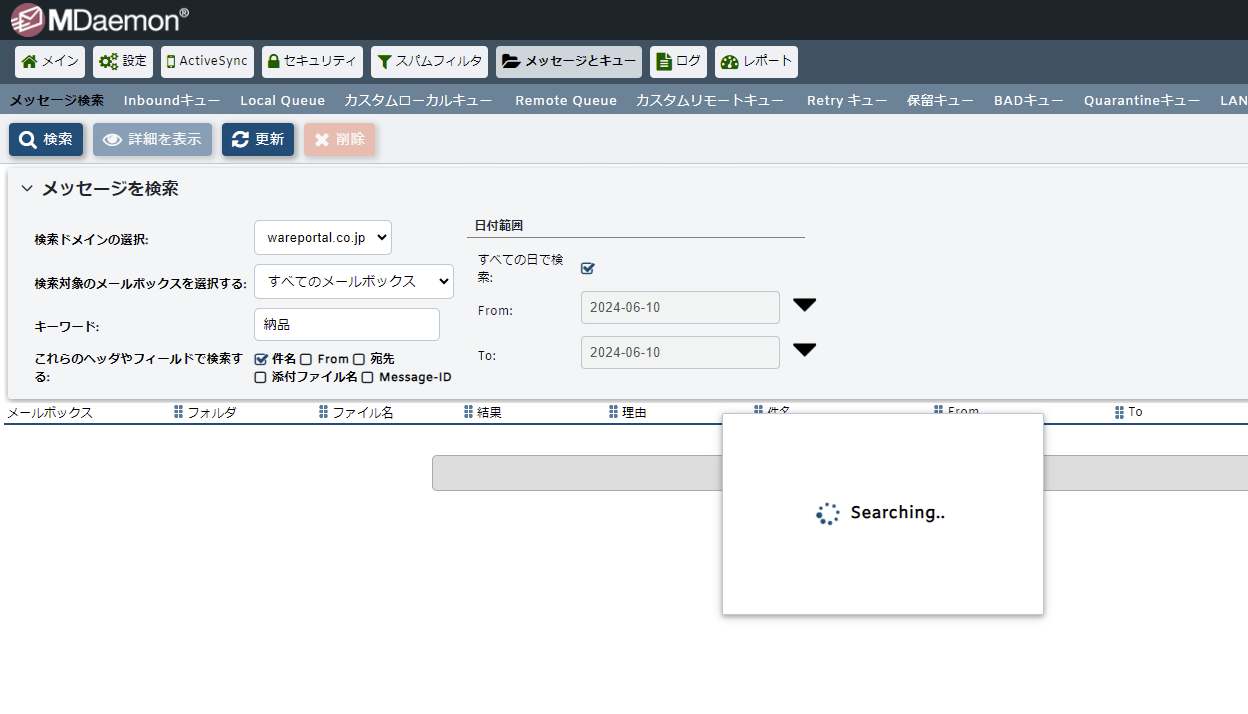Enable the 添付ファイル名 checkbox
1248x714 pixels.
tap(261, 378)
